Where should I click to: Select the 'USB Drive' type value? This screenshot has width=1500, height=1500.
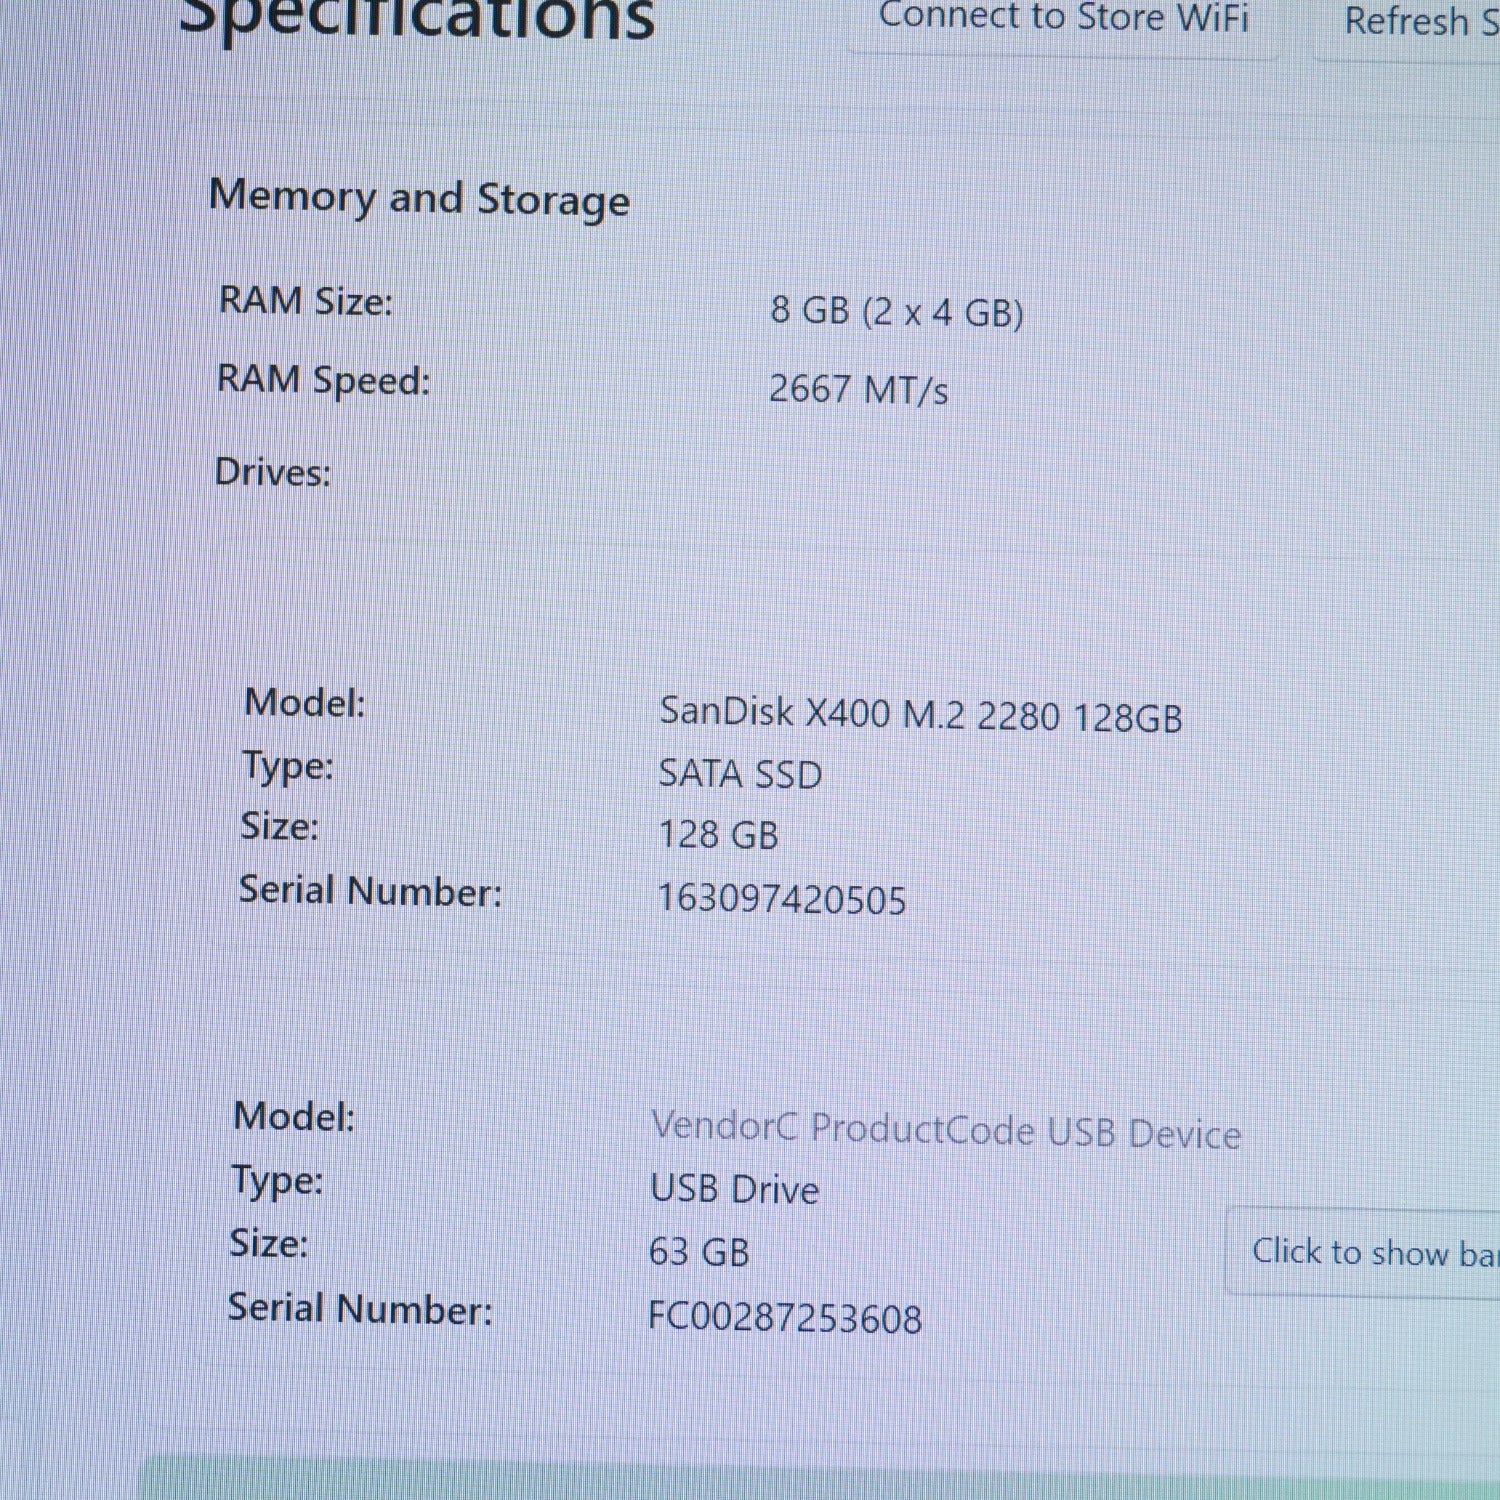pyautogui.click(x=734, y=1189)
